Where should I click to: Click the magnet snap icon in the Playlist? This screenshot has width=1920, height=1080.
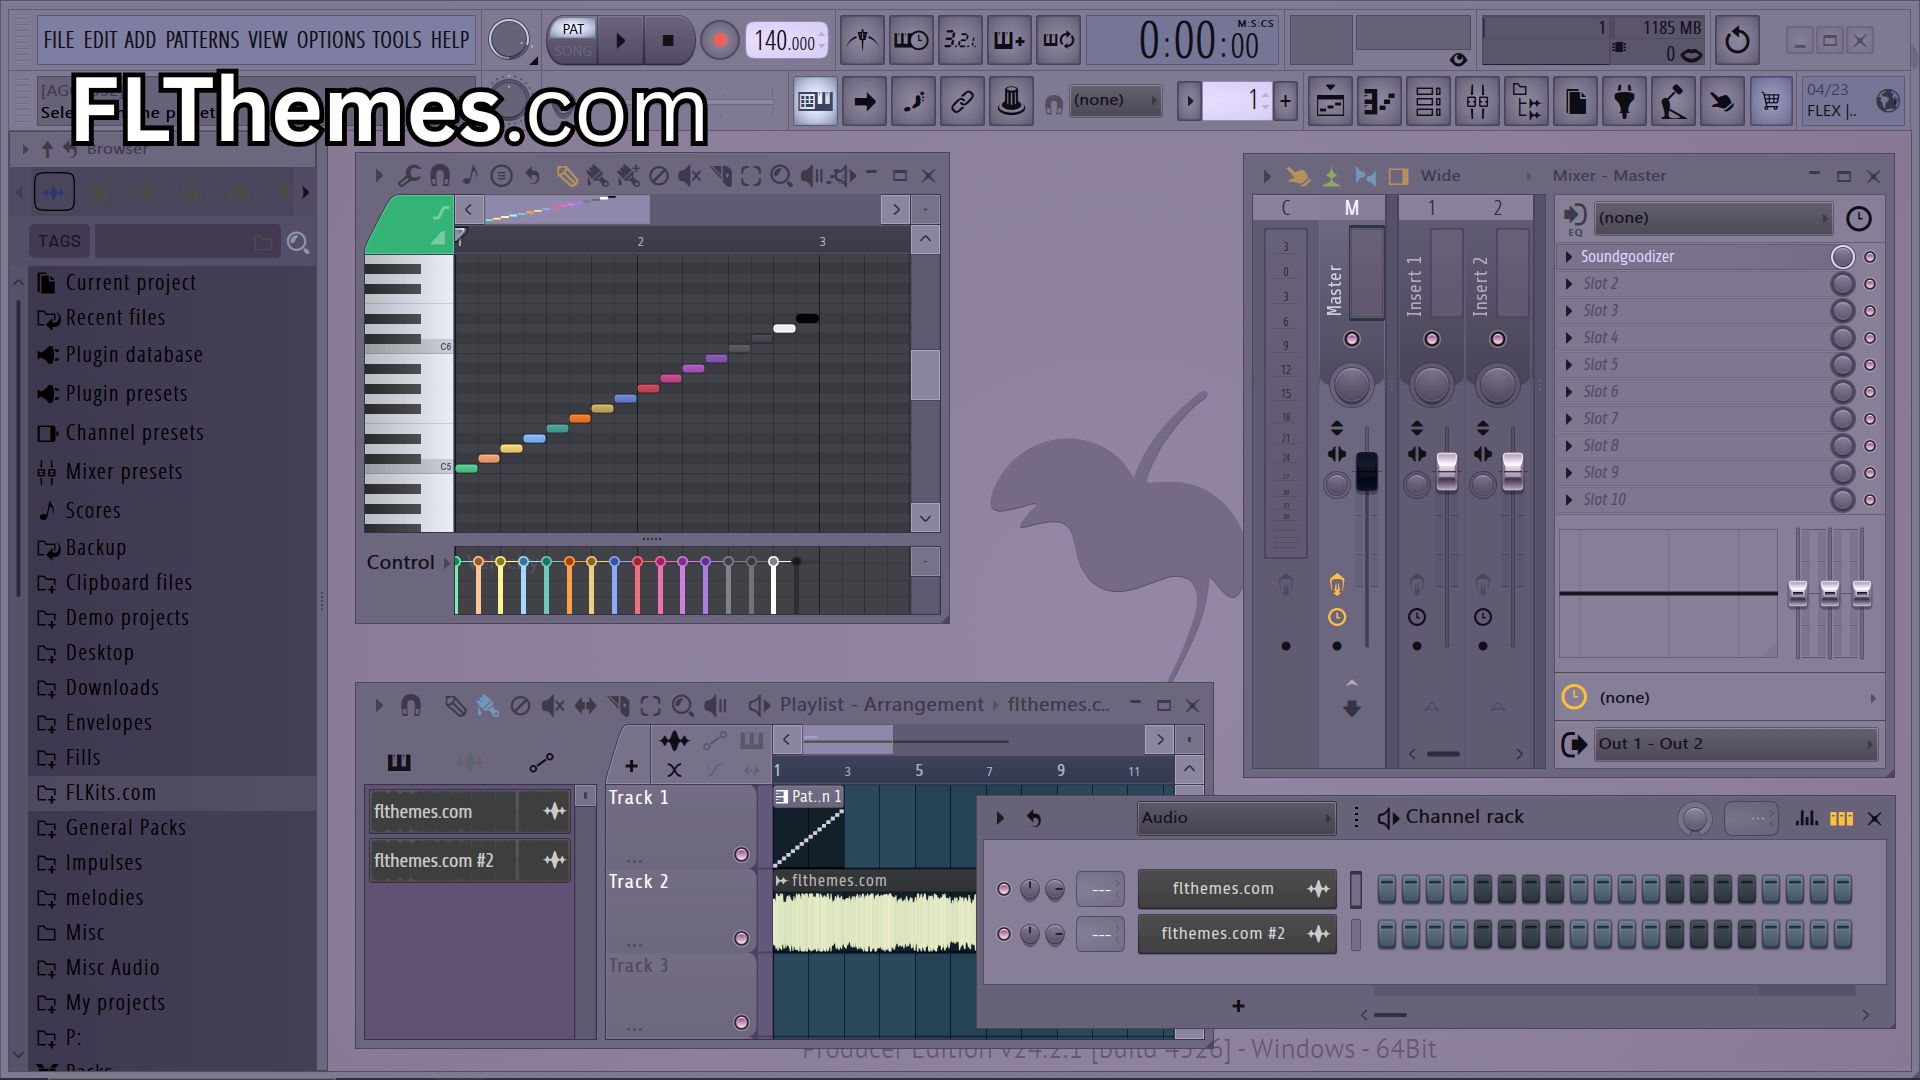coord(411,706)
